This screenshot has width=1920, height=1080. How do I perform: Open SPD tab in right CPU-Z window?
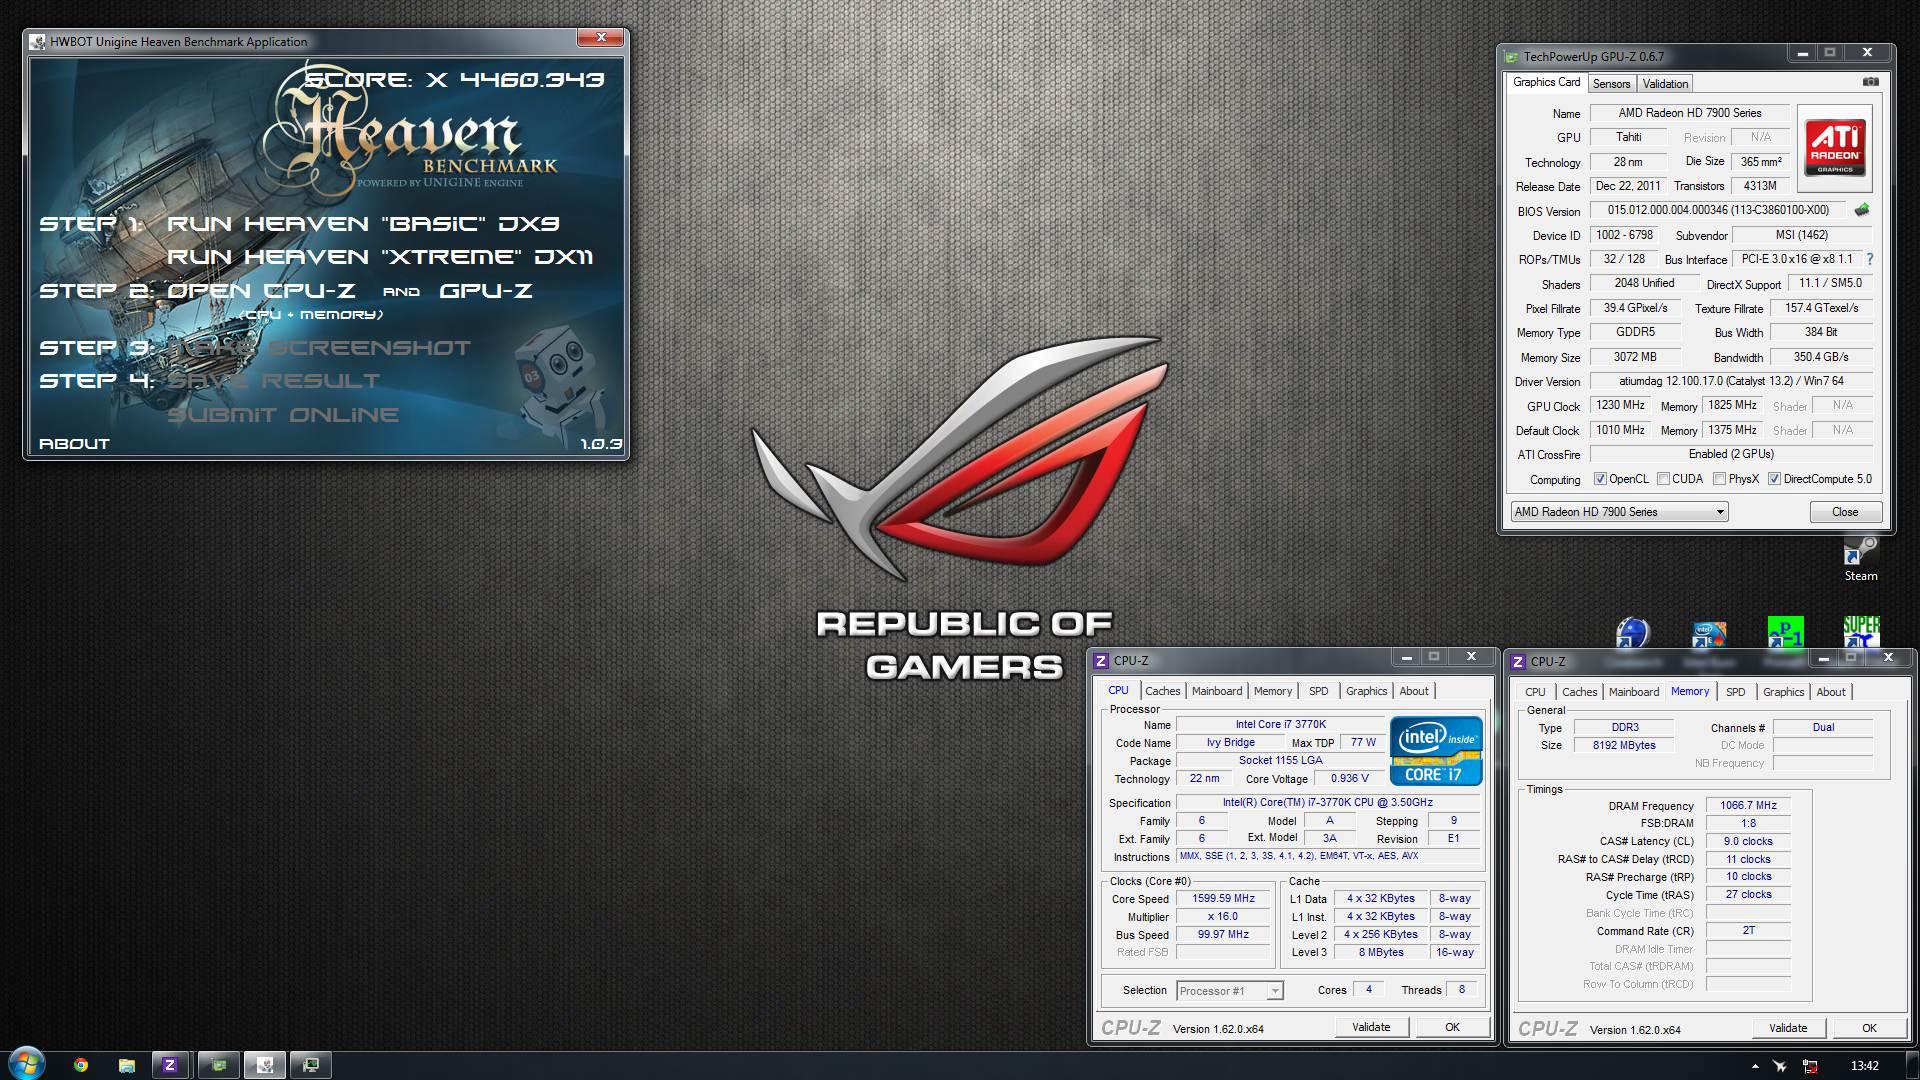[x=1736, y=692]
